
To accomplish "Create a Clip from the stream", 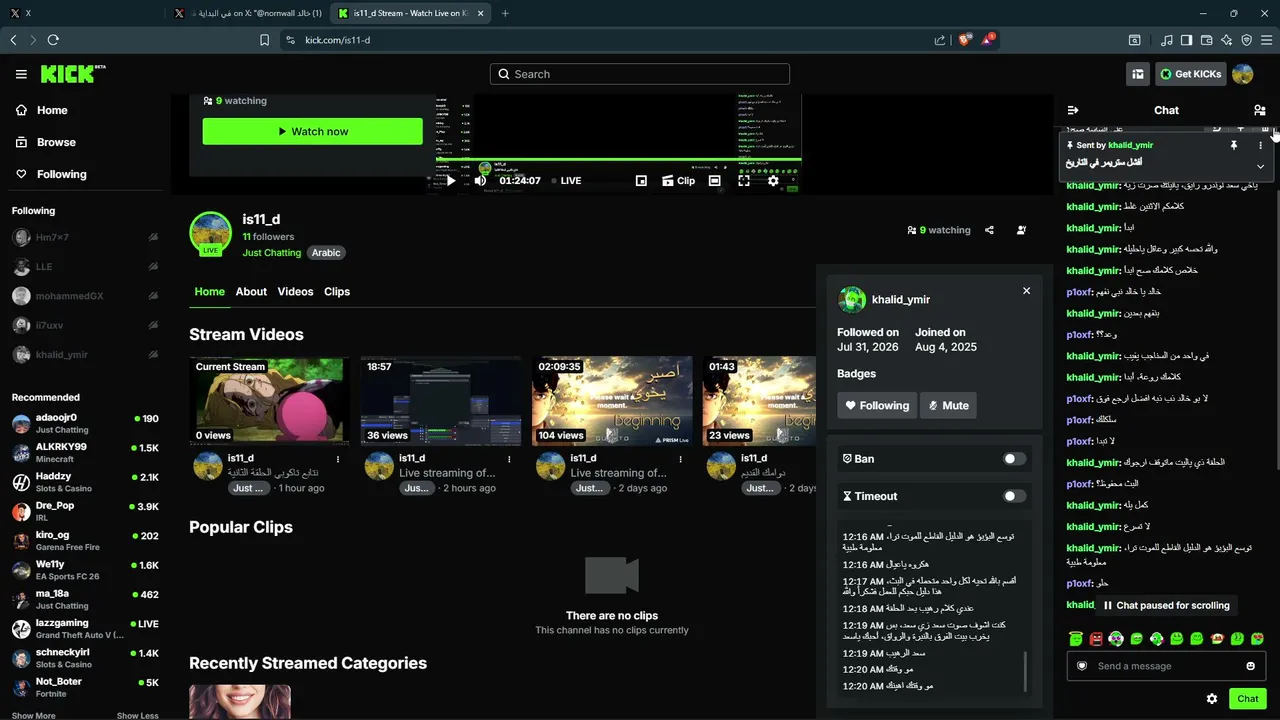I will click(679, 181).
